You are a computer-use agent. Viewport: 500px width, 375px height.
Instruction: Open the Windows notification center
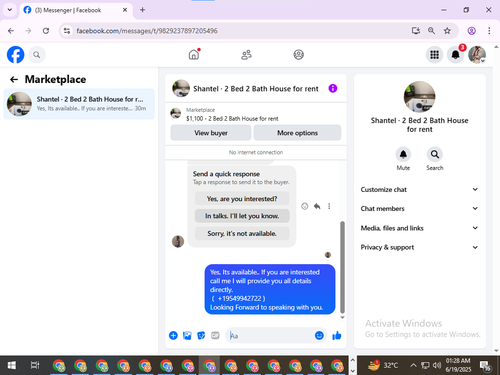(x=485, y=366)
